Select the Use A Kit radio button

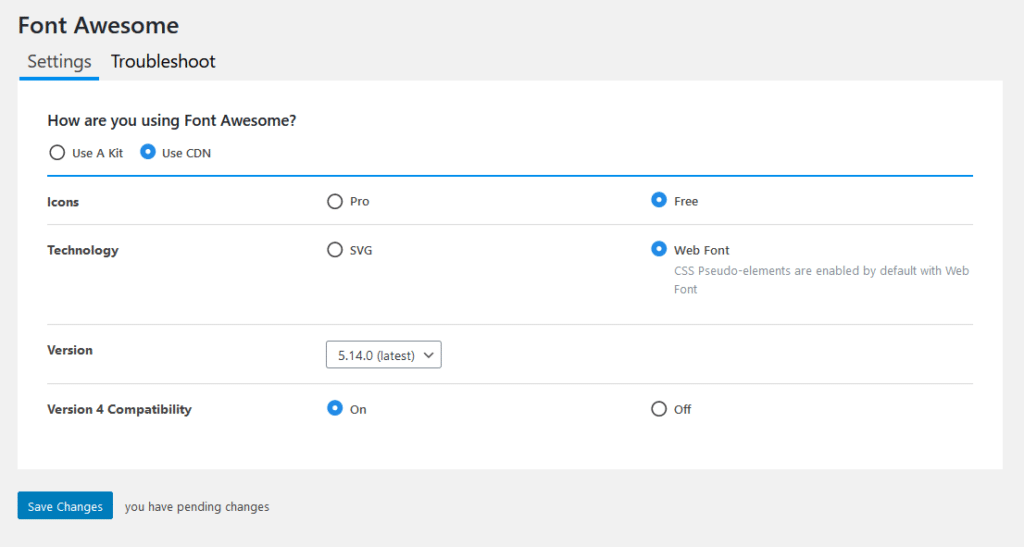coord(57,153)
